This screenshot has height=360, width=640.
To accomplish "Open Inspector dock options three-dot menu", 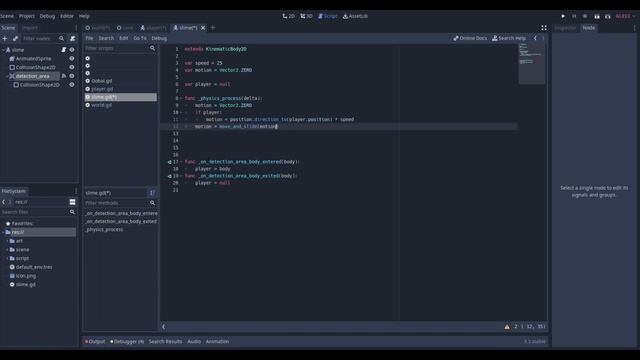I will tap(634, 28).
